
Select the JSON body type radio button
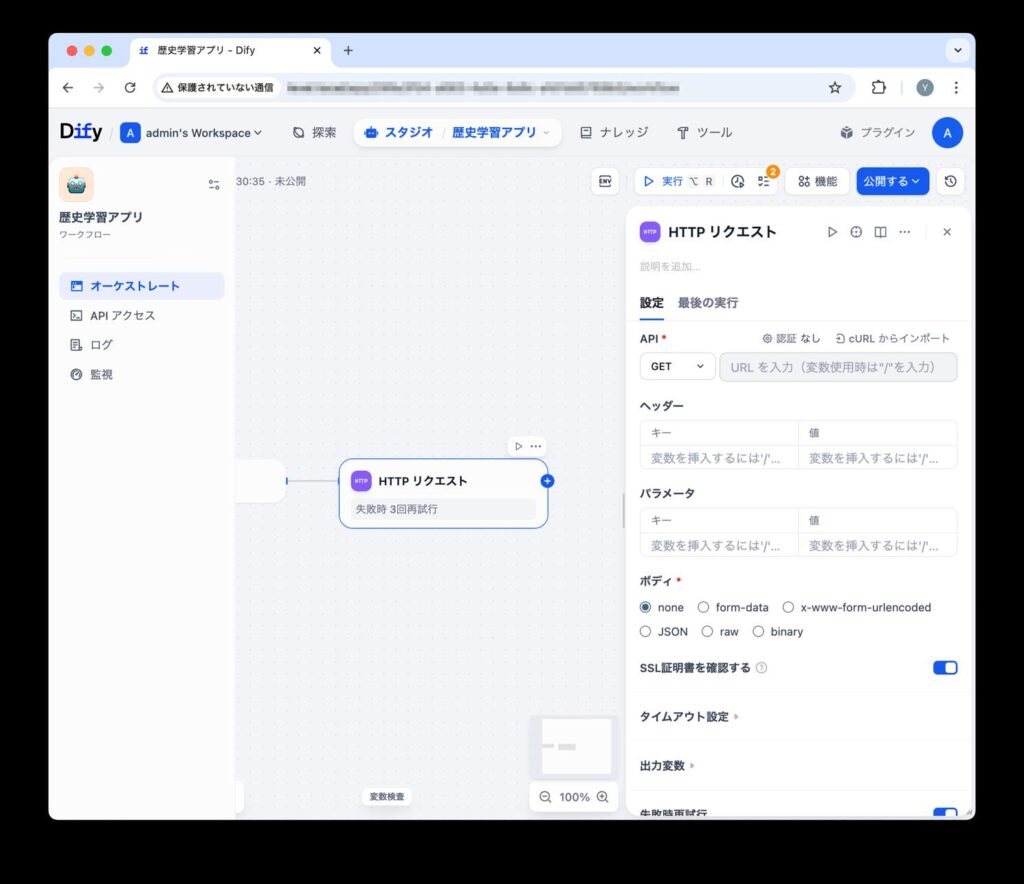(x=648, y=631)
